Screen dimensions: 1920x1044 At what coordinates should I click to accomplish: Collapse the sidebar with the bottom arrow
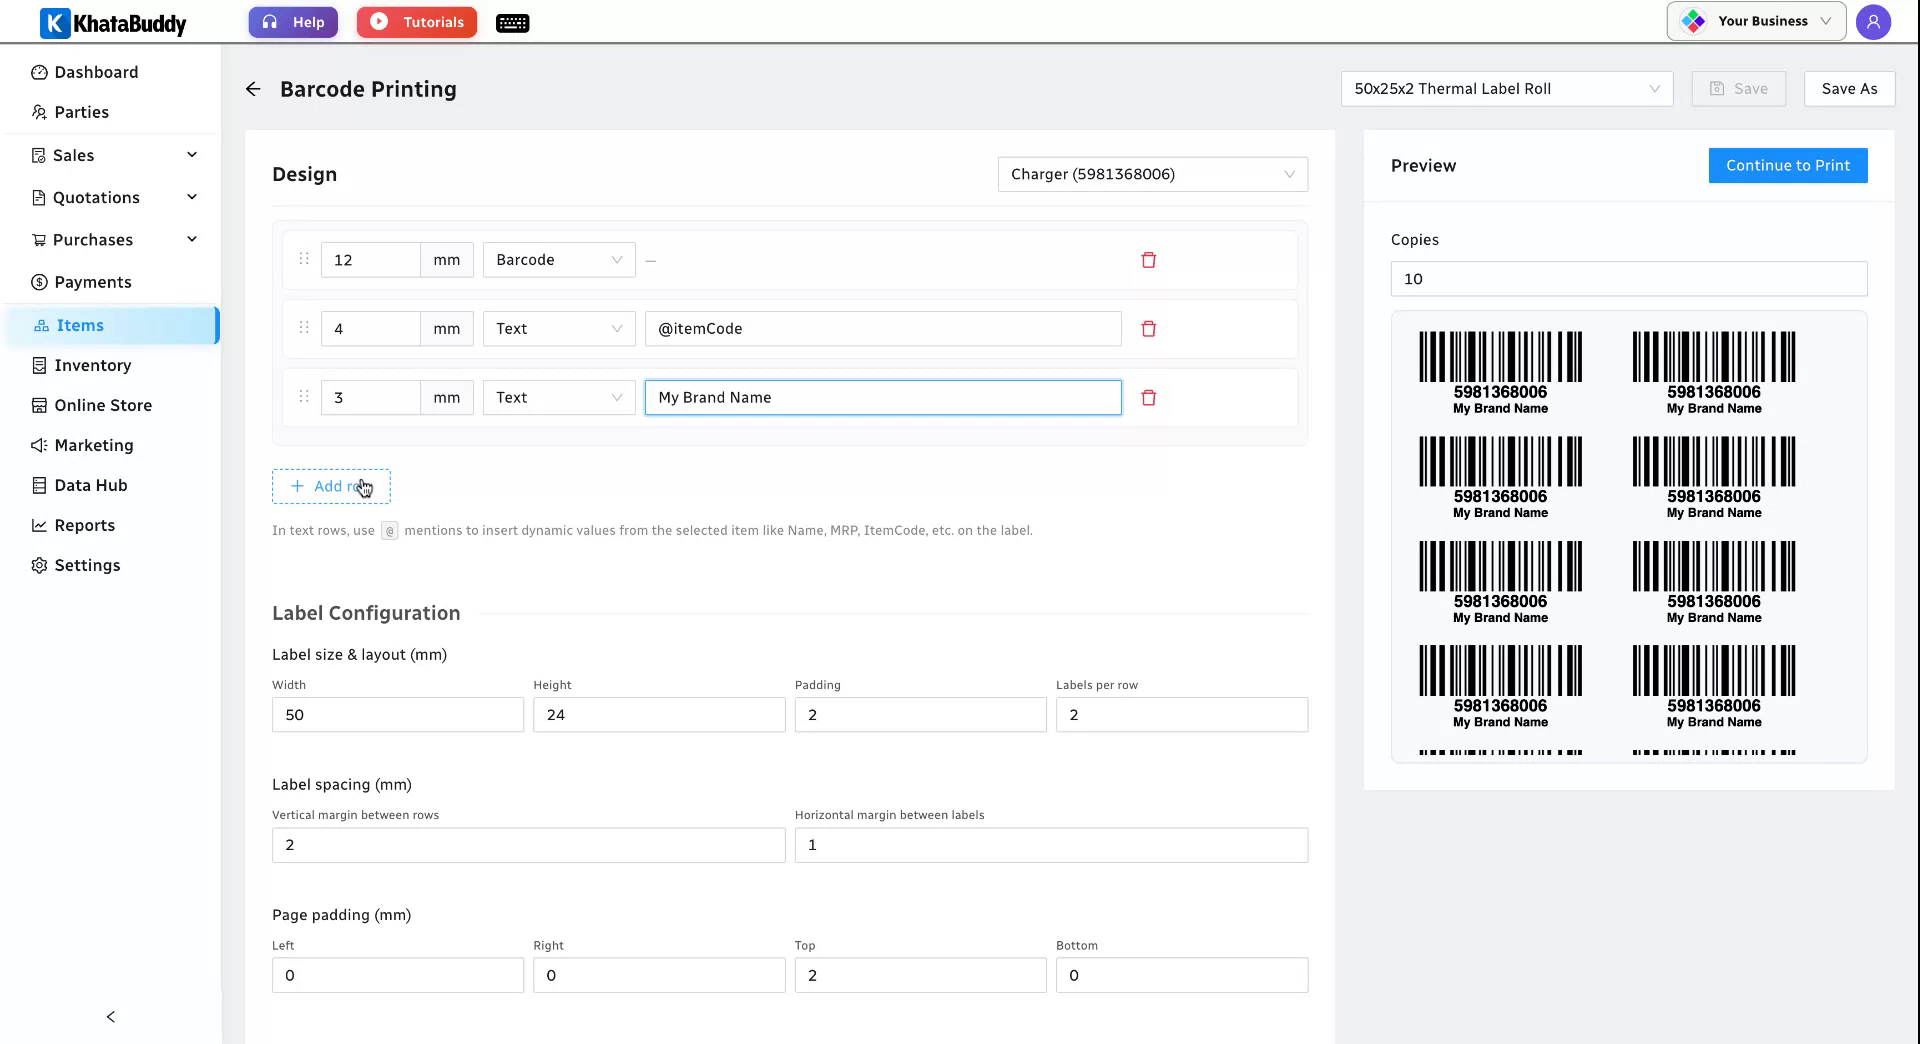tap(111, 1017)
